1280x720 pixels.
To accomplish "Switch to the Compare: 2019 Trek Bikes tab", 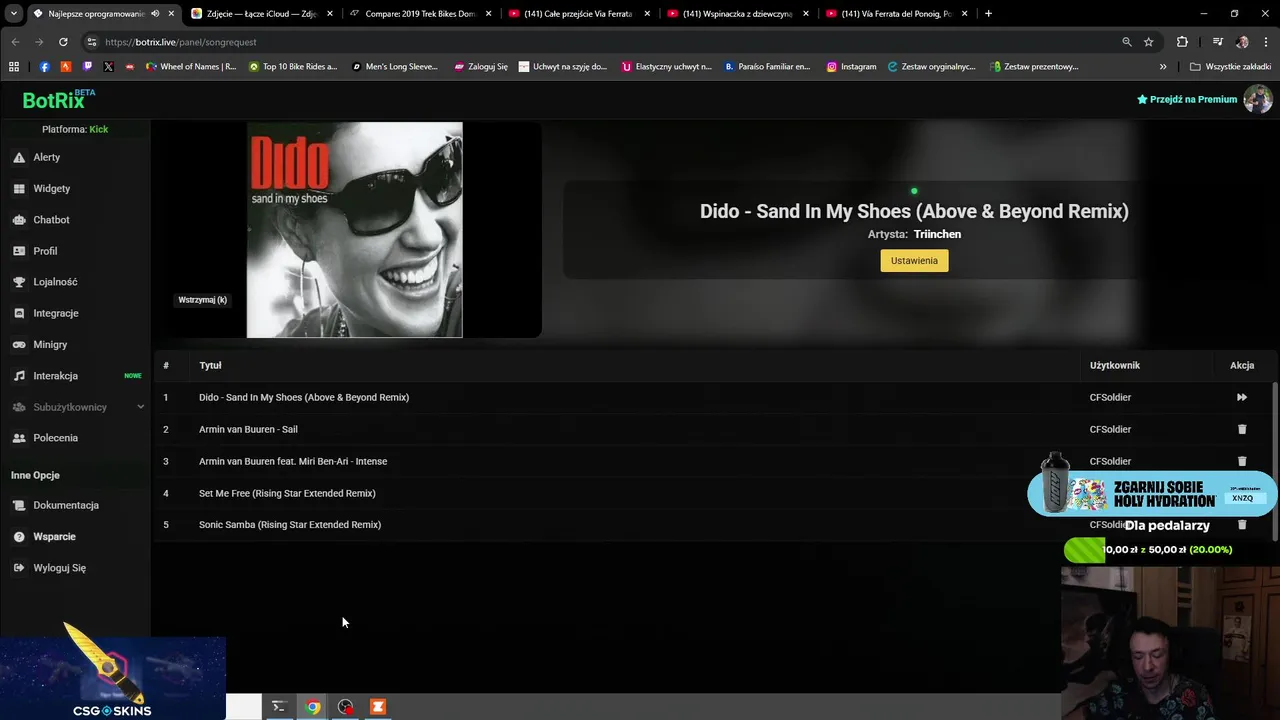I will 420,14.
